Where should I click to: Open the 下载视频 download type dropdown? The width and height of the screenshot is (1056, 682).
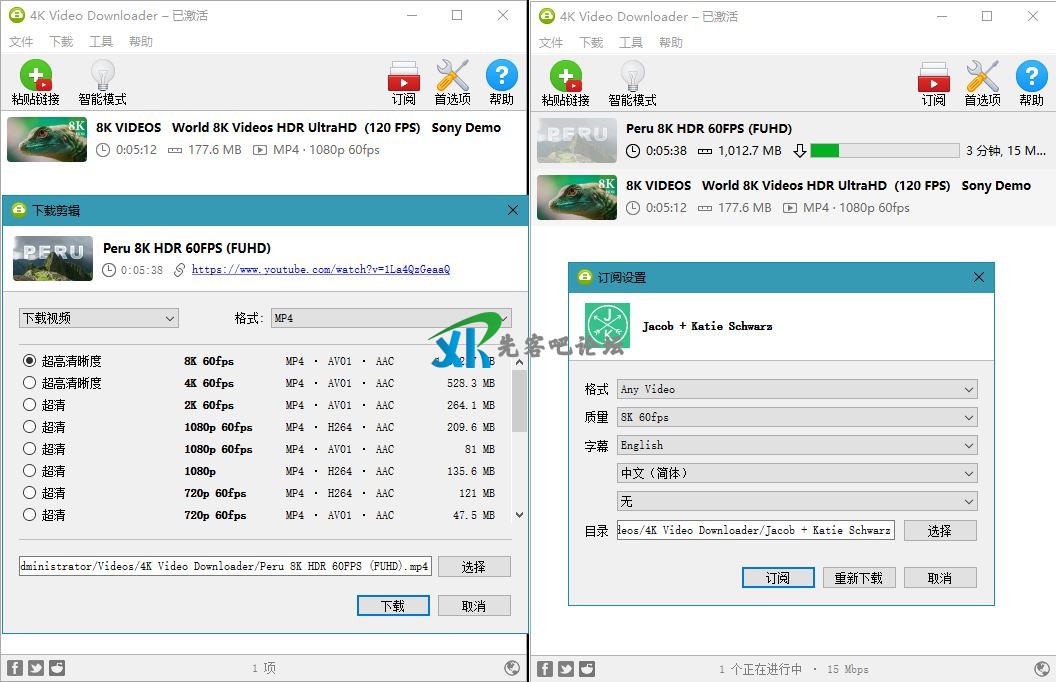coord(98,318)
